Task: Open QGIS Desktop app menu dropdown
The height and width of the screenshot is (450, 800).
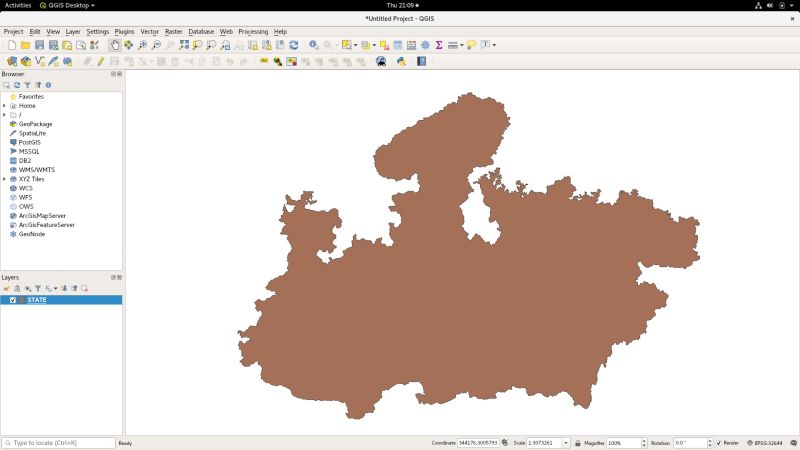Action: (67, 5)
